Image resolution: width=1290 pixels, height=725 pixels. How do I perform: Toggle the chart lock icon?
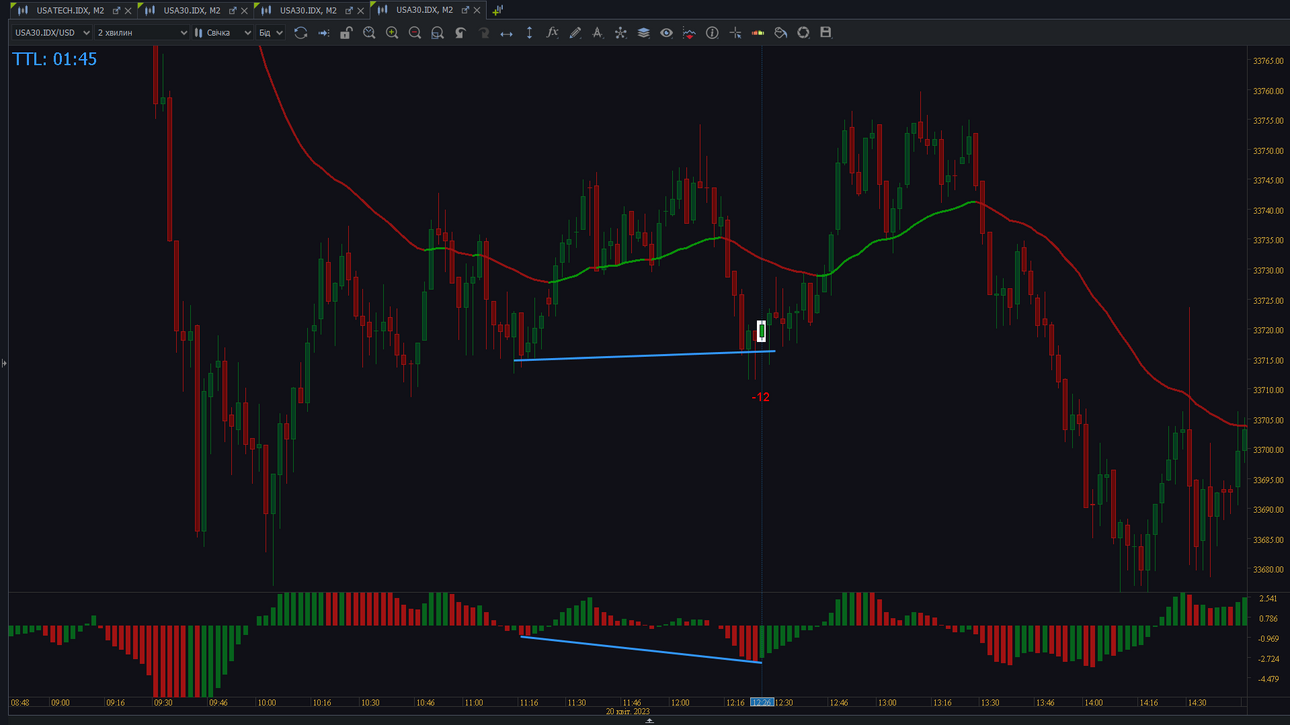coord(346,33)
